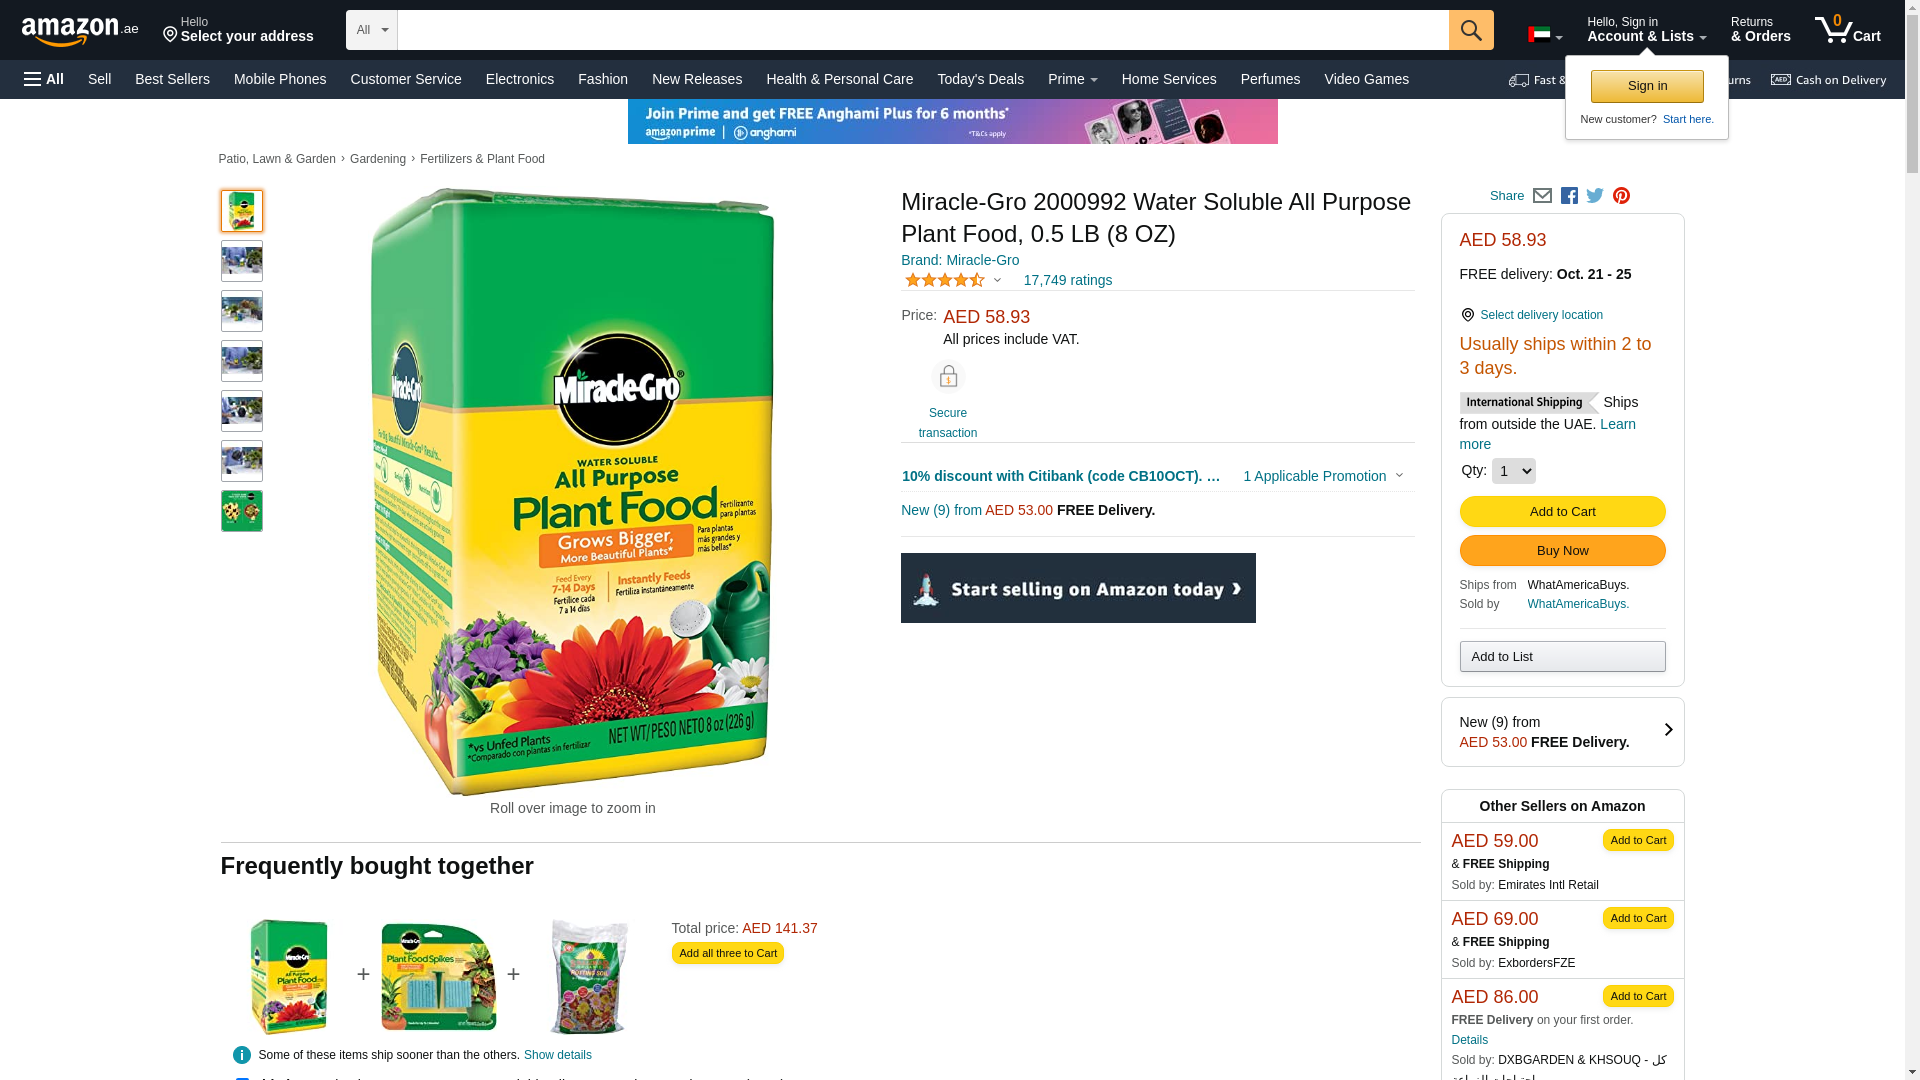Click the search magnifier button
The image size is (1920, 1080).
coord(1470,30)
